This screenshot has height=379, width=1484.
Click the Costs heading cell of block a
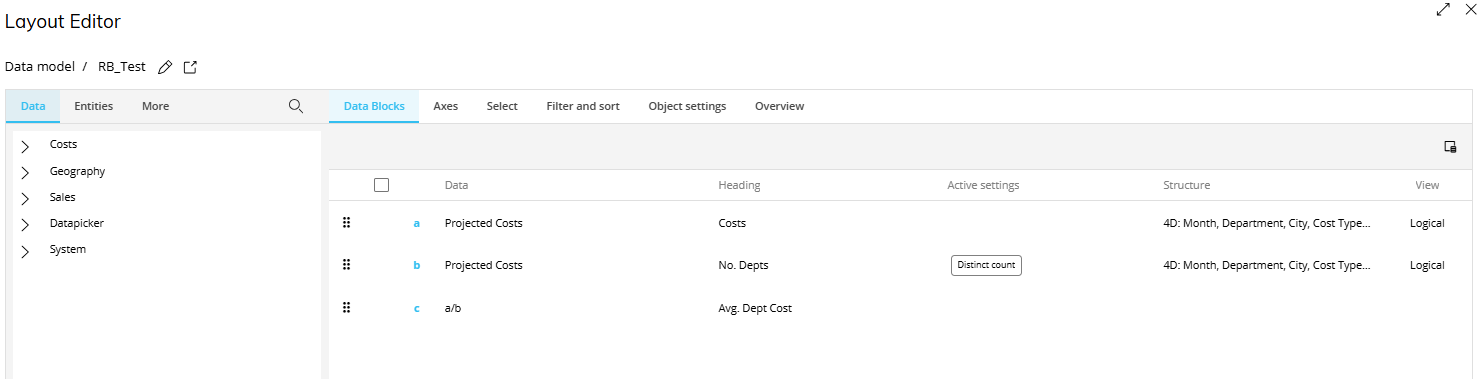732,223
